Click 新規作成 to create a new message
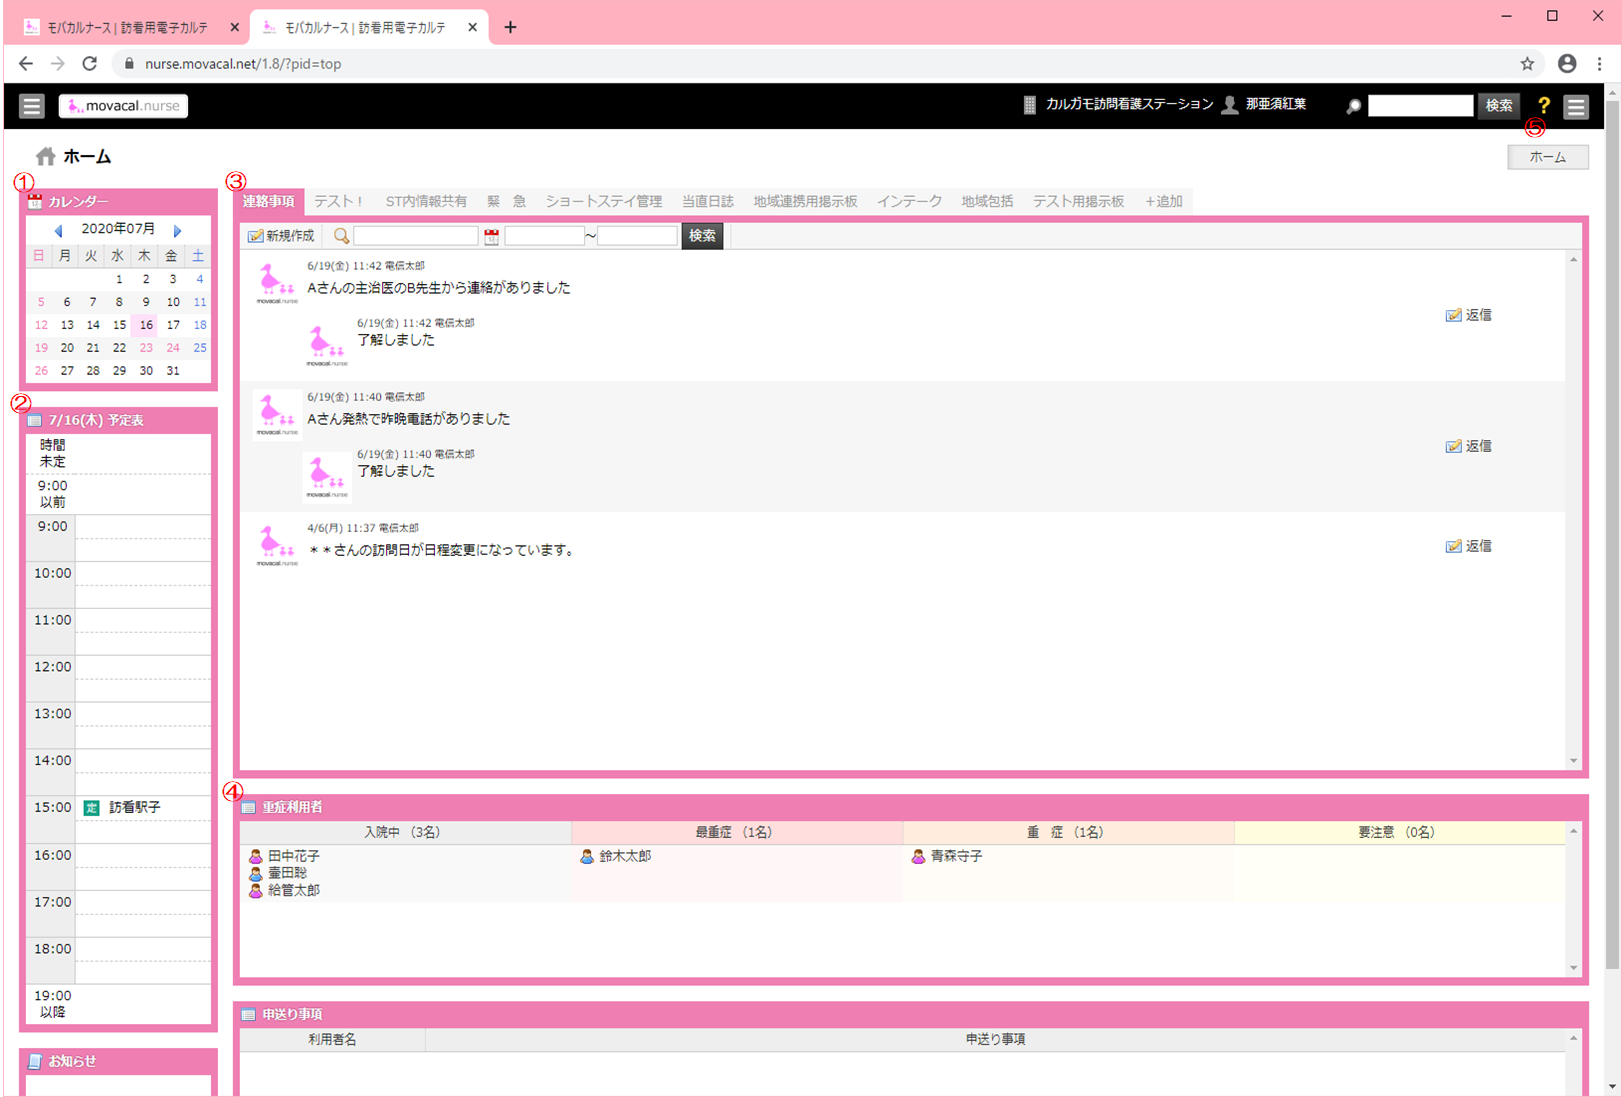Viewport: 1622px width, 1097px height. [281, 236]
